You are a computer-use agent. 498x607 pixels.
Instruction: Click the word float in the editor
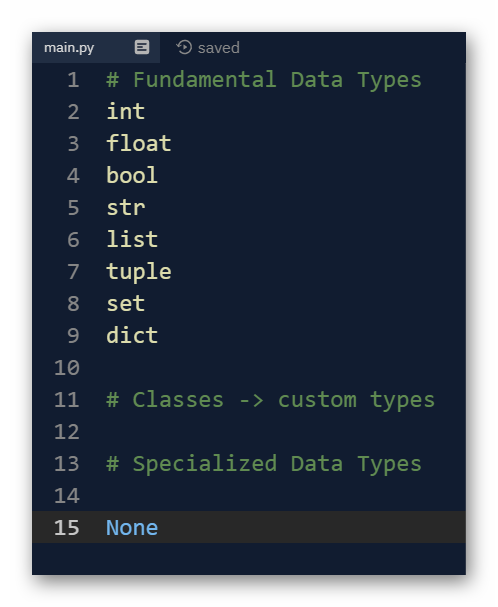tap(139, 144)
